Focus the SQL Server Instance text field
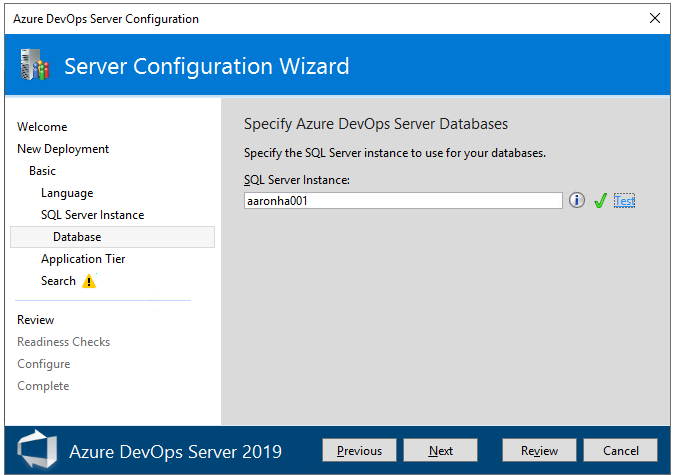Viewport: 674px width, 475px height. (403, 201)
